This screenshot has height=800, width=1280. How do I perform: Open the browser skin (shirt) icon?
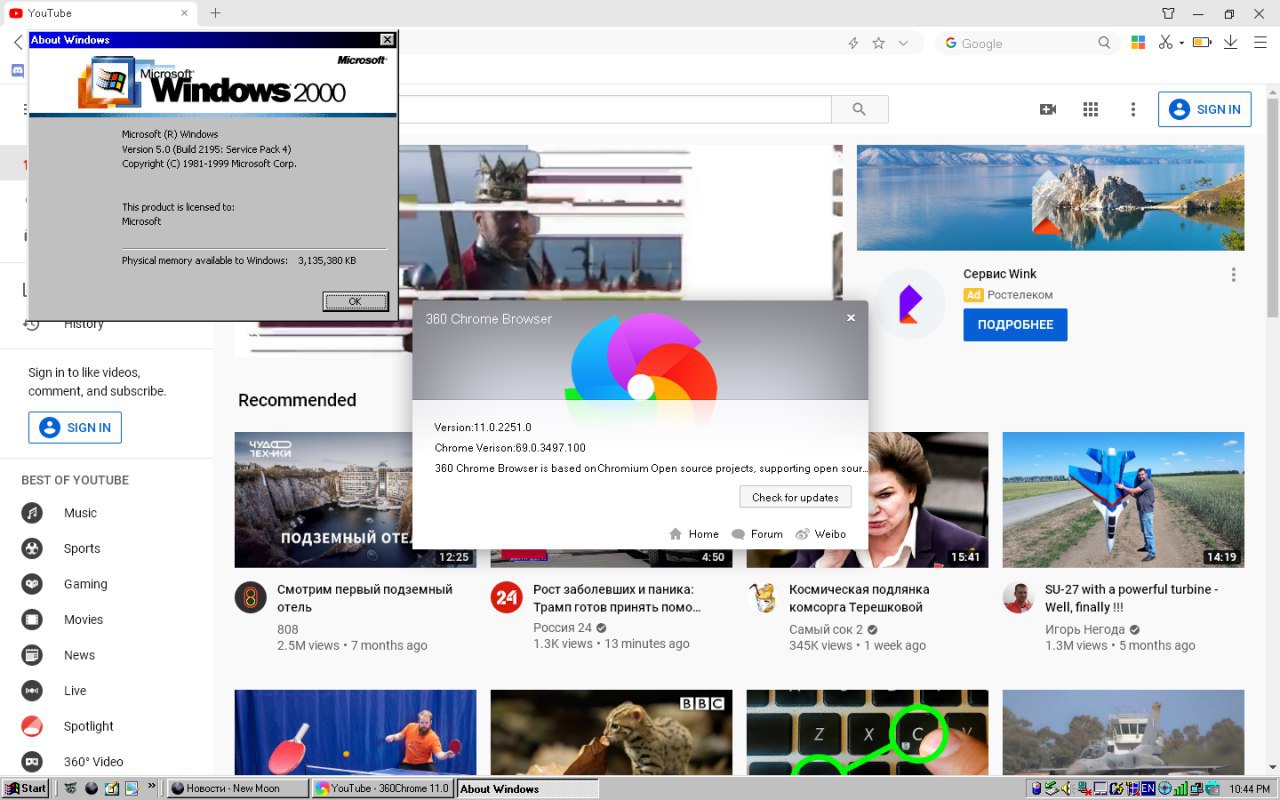pos(1169,13)
